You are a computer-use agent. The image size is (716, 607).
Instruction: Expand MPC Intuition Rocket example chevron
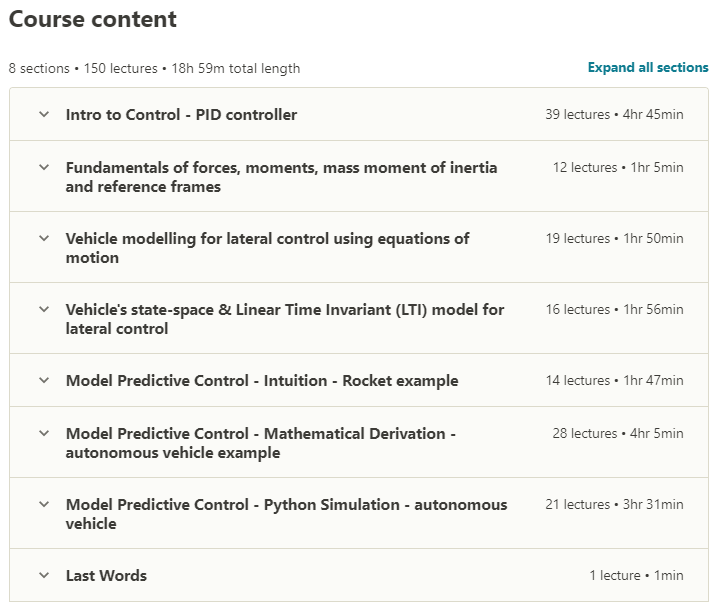44,380
